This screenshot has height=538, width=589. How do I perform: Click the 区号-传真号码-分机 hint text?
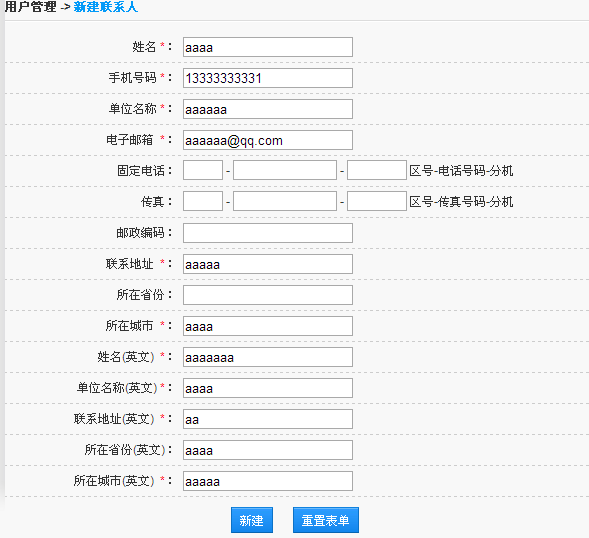click(x=461, y=202)
